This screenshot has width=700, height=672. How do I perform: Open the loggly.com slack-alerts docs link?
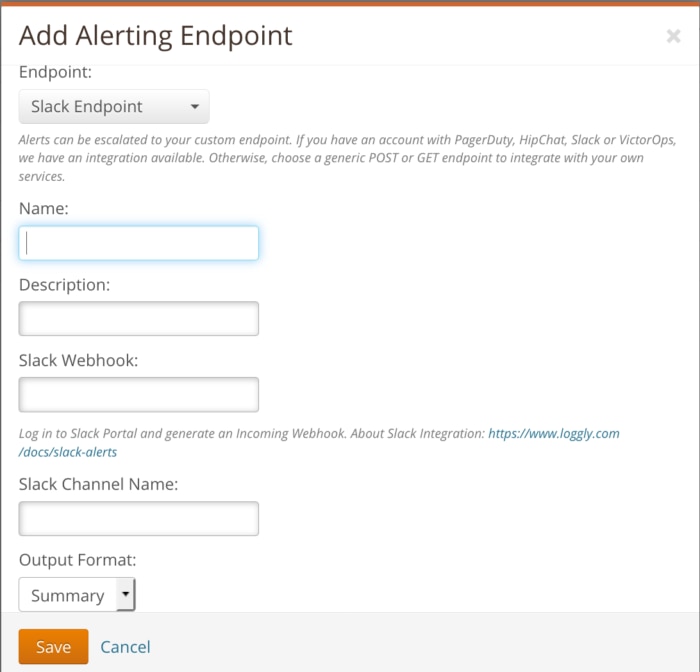coord(553,434)
